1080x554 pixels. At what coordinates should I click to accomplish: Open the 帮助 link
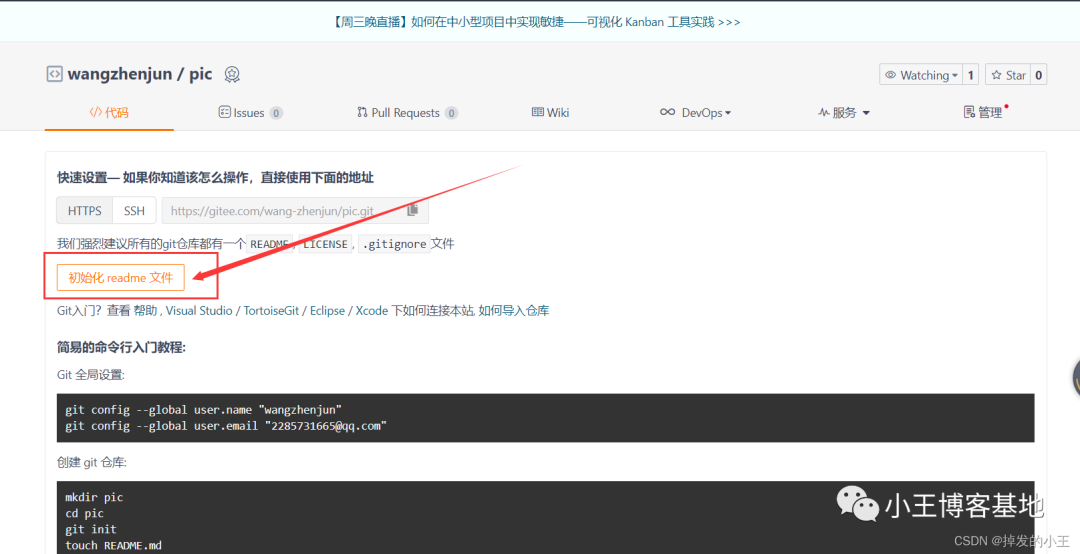(145, 310)
